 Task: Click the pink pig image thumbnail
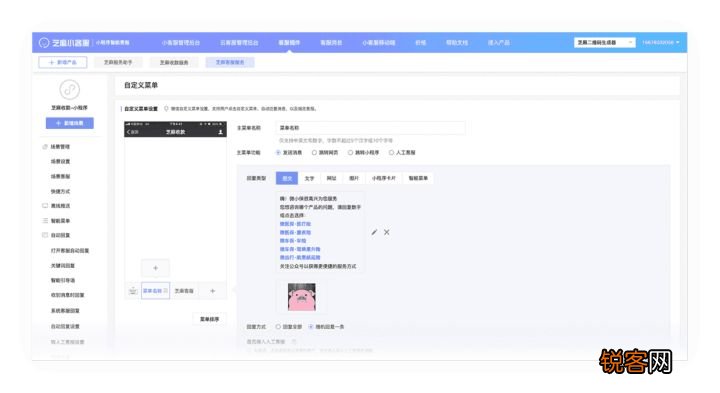point(302,297)
